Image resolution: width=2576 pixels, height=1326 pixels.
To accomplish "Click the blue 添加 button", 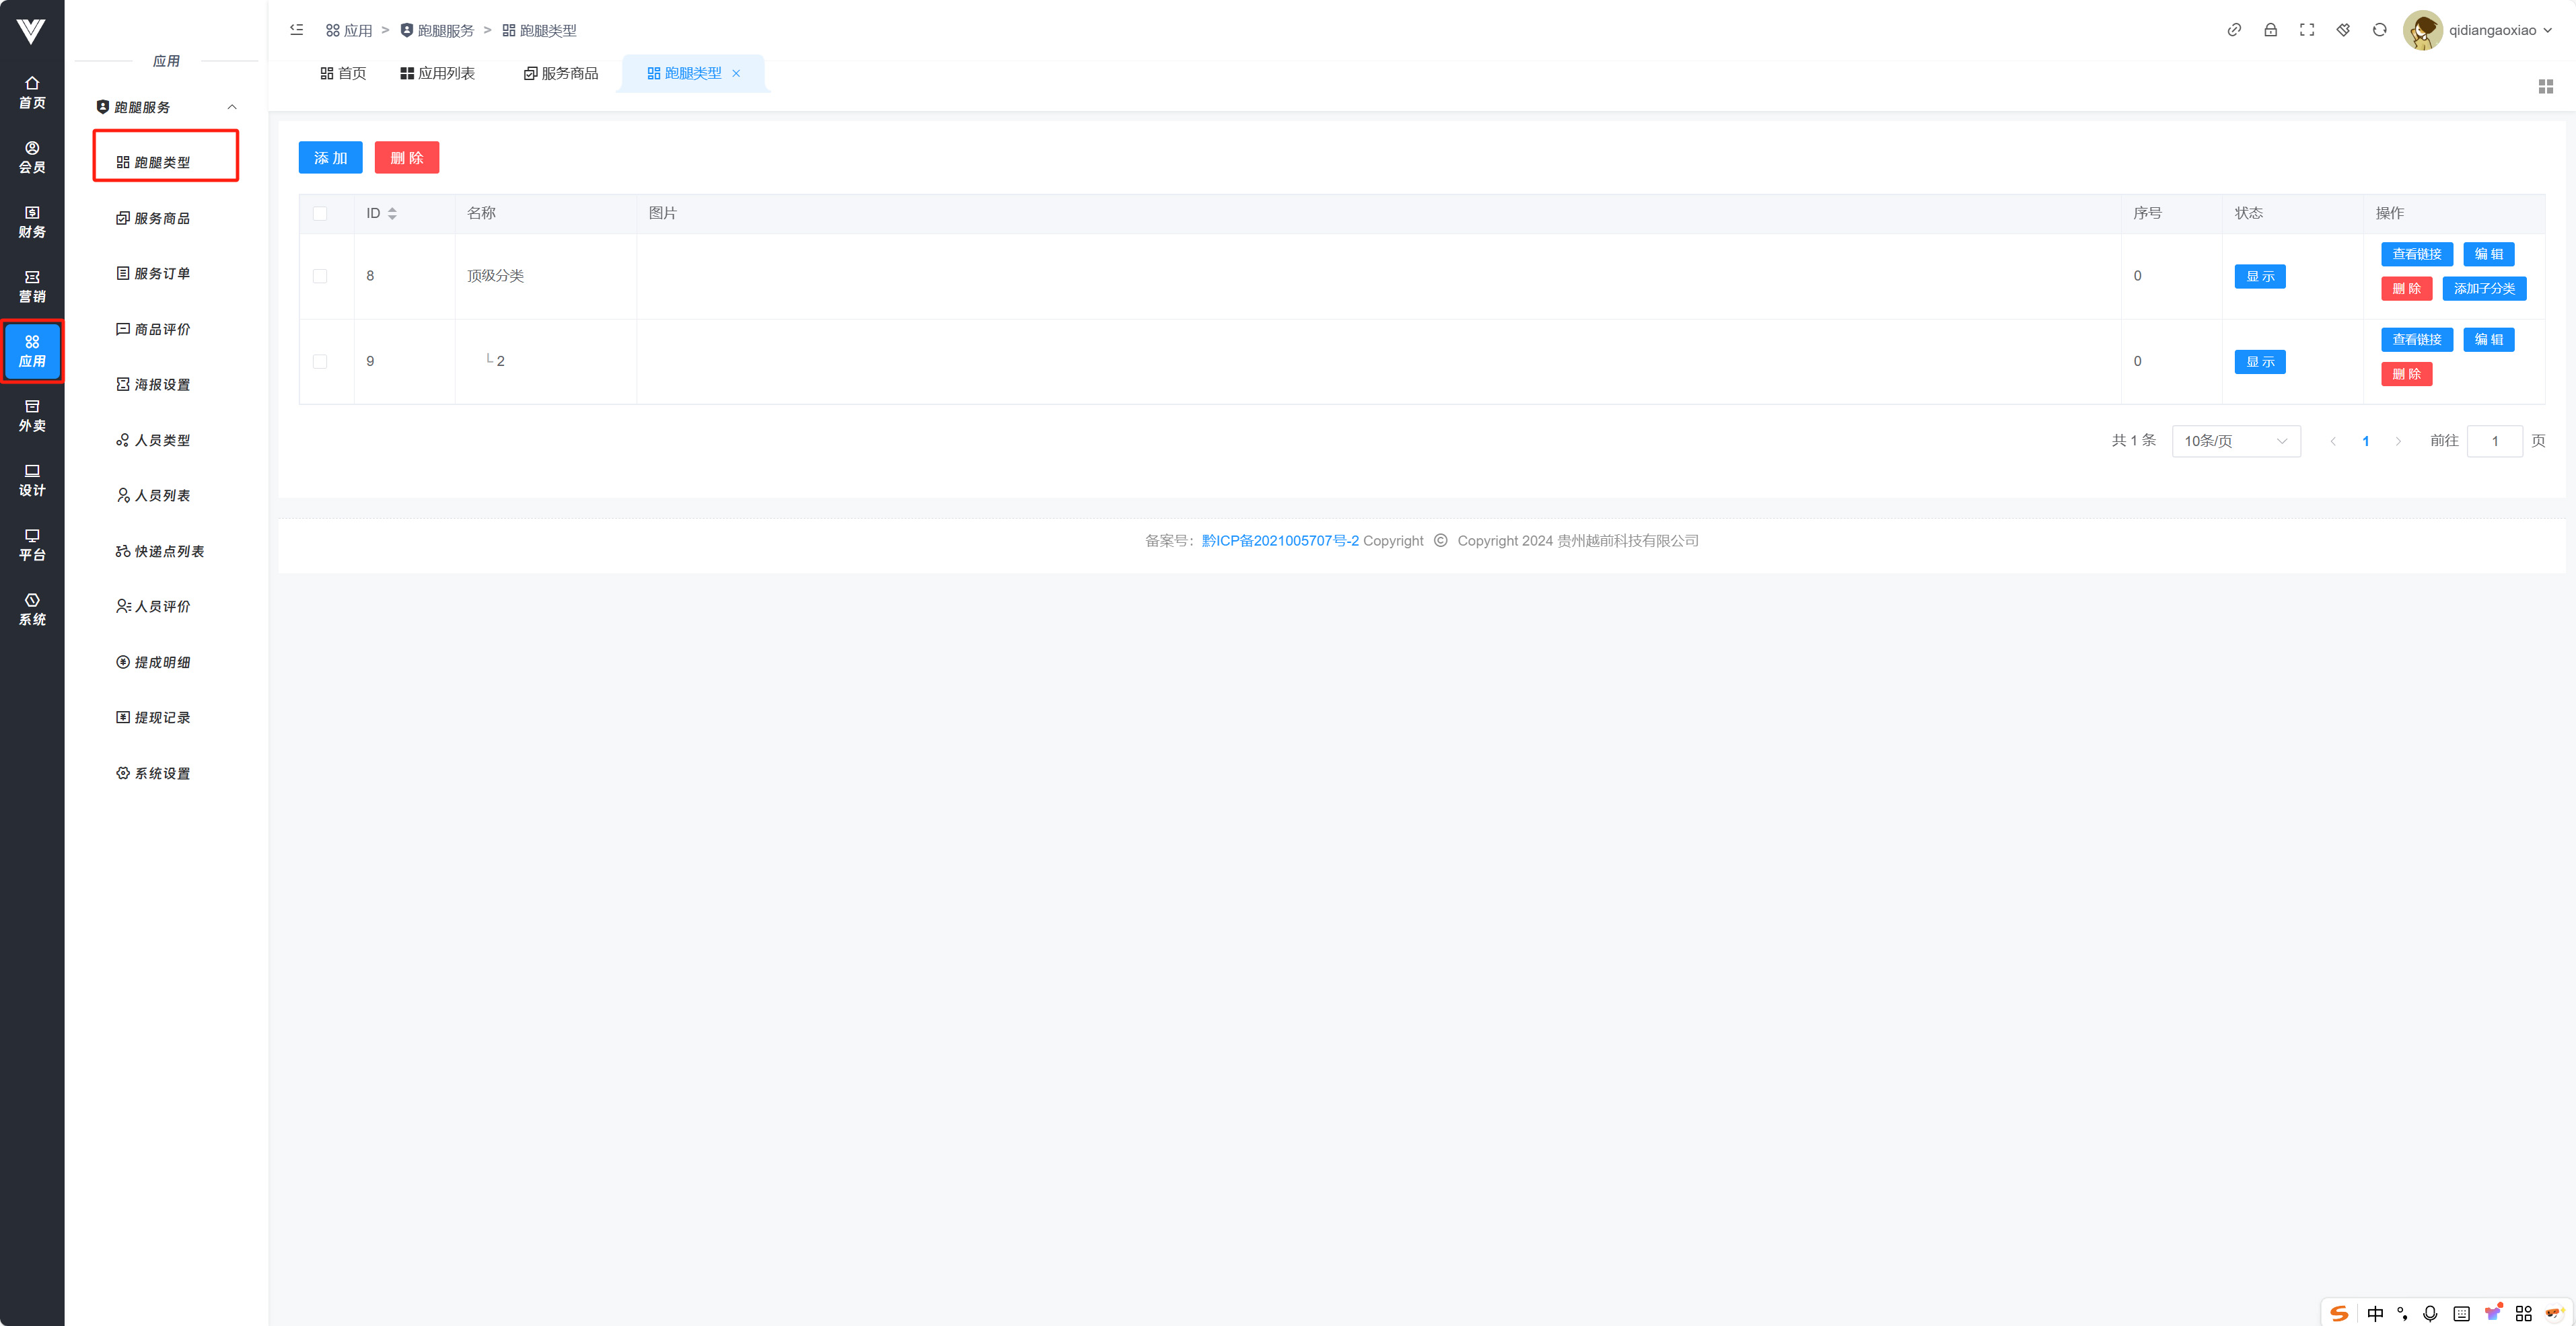I will tap(330, 158).
